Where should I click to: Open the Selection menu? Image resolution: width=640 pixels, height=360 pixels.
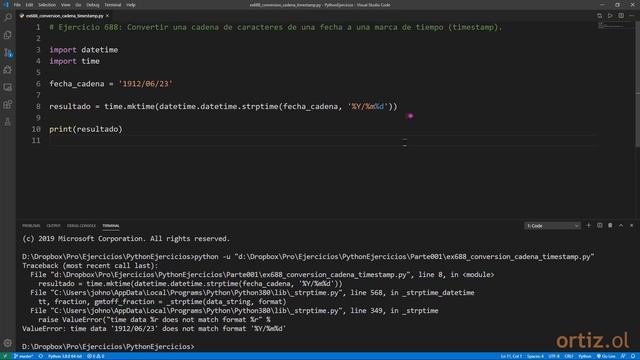point(47,5)
